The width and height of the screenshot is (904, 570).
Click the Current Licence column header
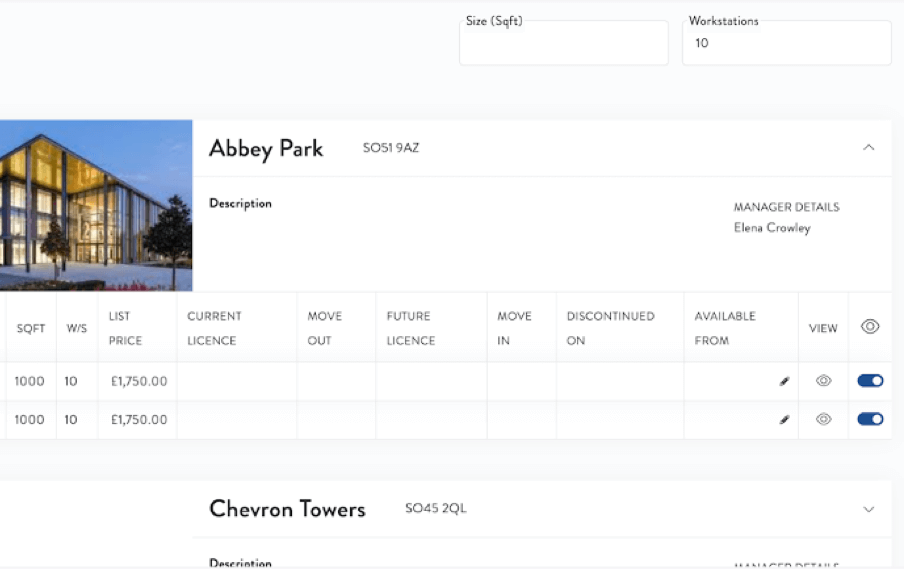[x=214, y=328]
